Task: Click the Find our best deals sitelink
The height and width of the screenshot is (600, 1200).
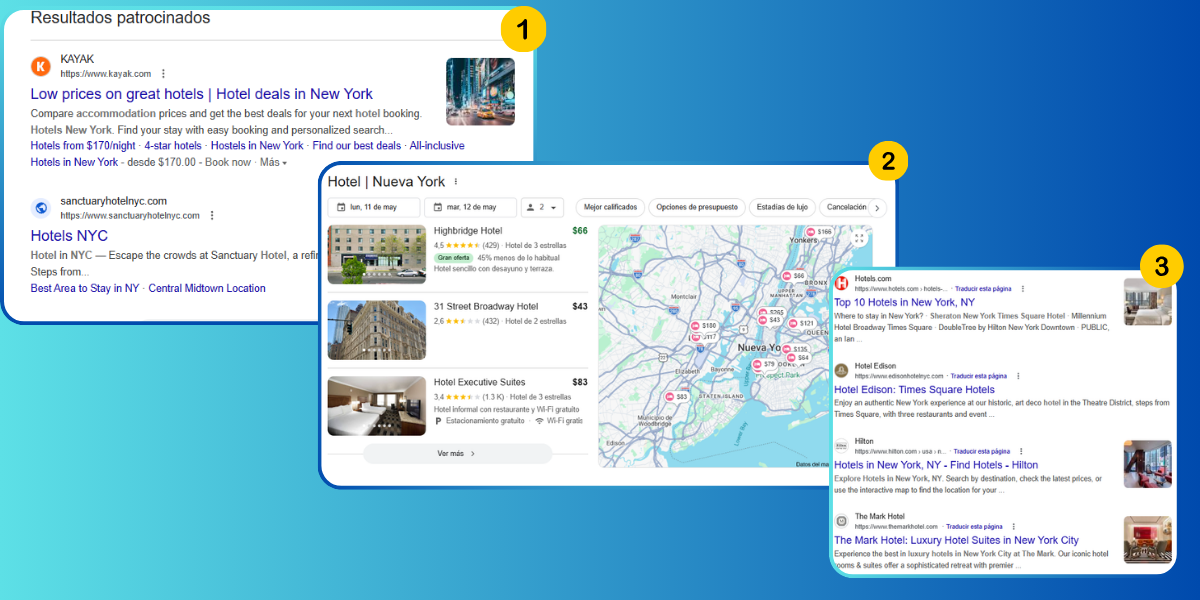Action: coord(356,146)
